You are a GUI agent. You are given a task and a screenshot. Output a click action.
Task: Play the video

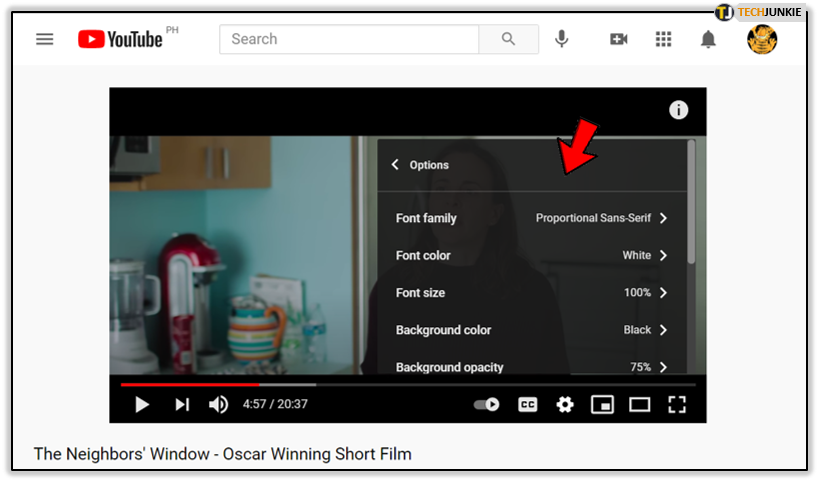point(141,404)
